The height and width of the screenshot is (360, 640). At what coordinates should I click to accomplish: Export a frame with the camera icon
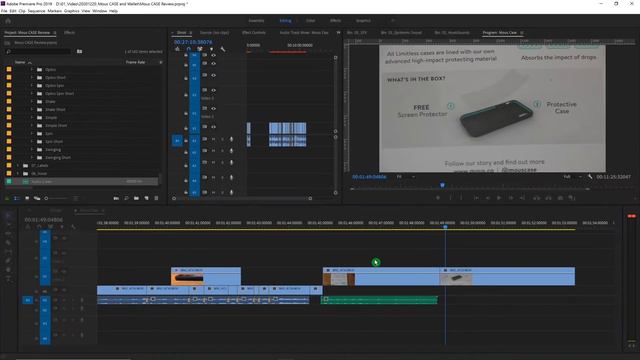(x=560, y=198)
